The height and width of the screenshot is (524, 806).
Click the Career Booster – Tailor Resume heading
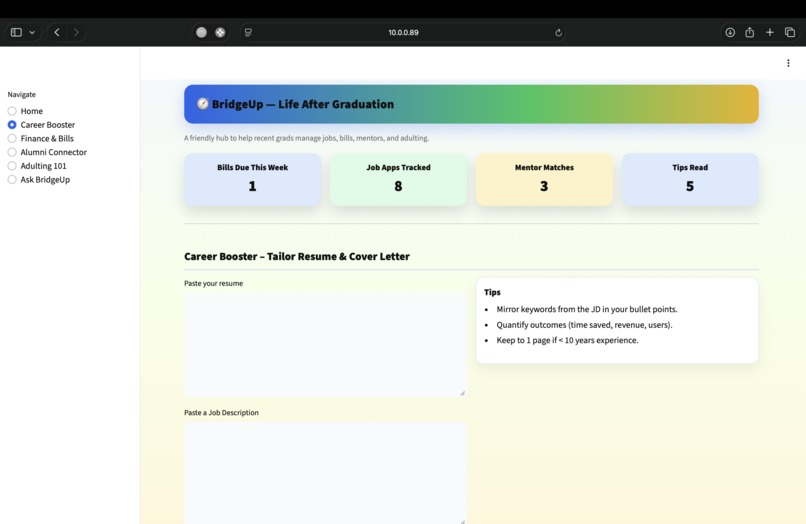coord(297,256)
